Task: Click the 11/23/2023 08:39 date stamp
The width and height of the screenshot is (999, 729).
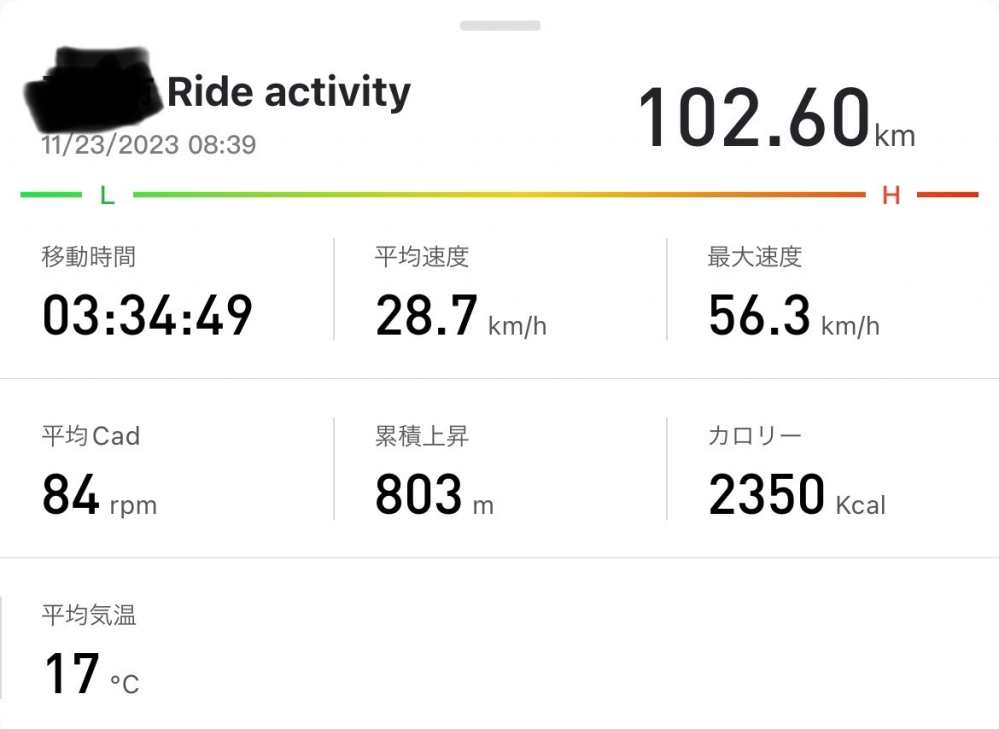Action: tap(149, 145)
